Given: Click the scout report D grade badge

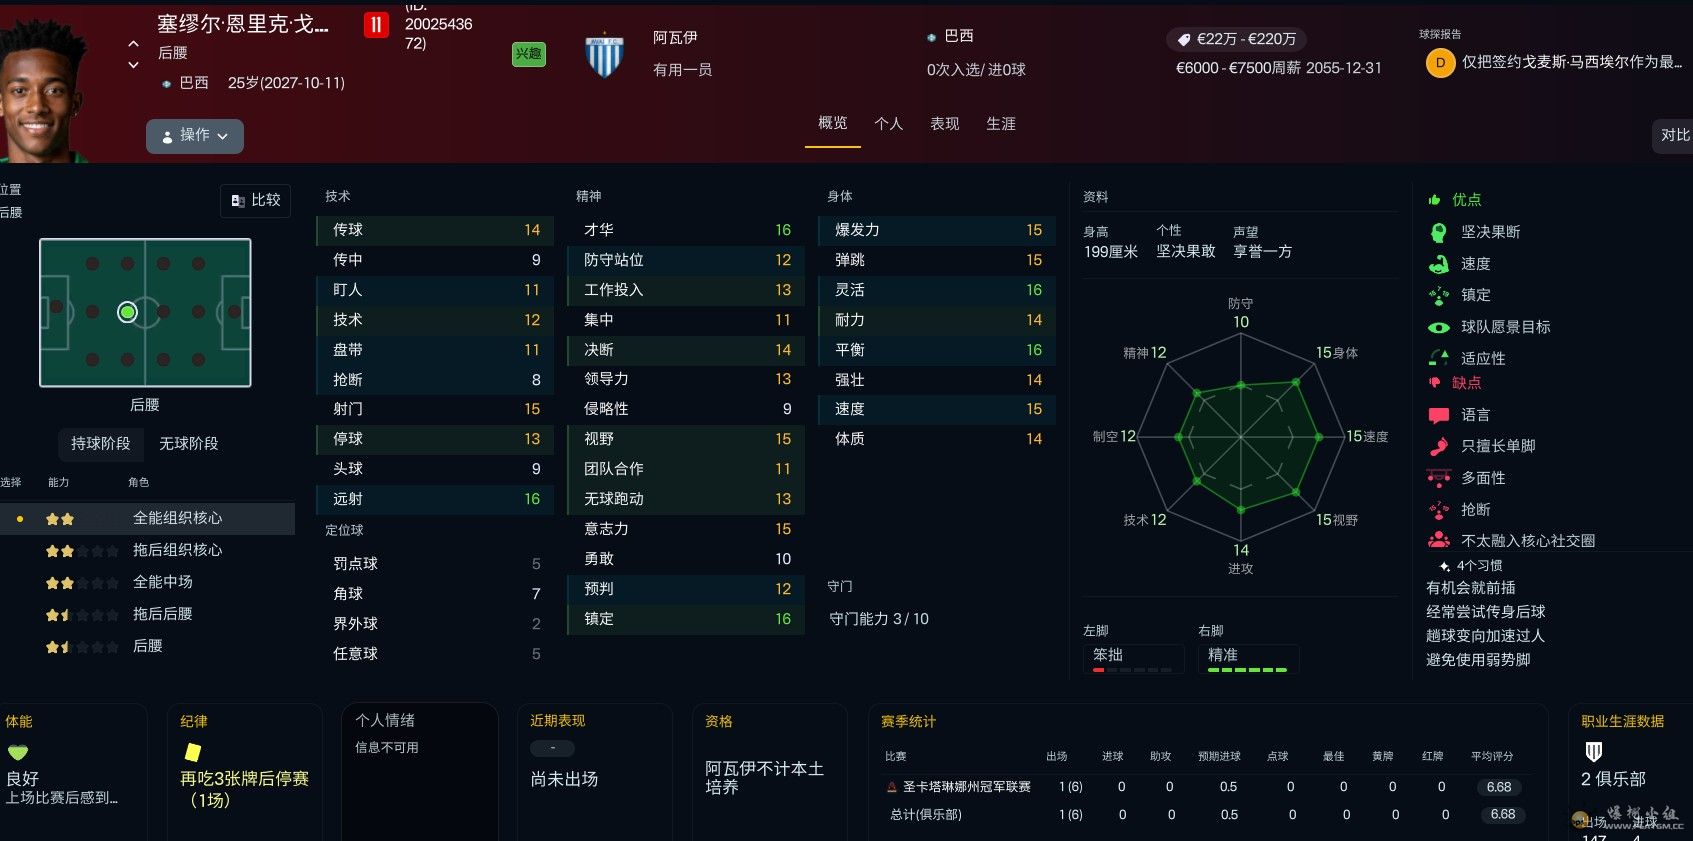Looking at the screenshot, I should tap(1440, 62).
